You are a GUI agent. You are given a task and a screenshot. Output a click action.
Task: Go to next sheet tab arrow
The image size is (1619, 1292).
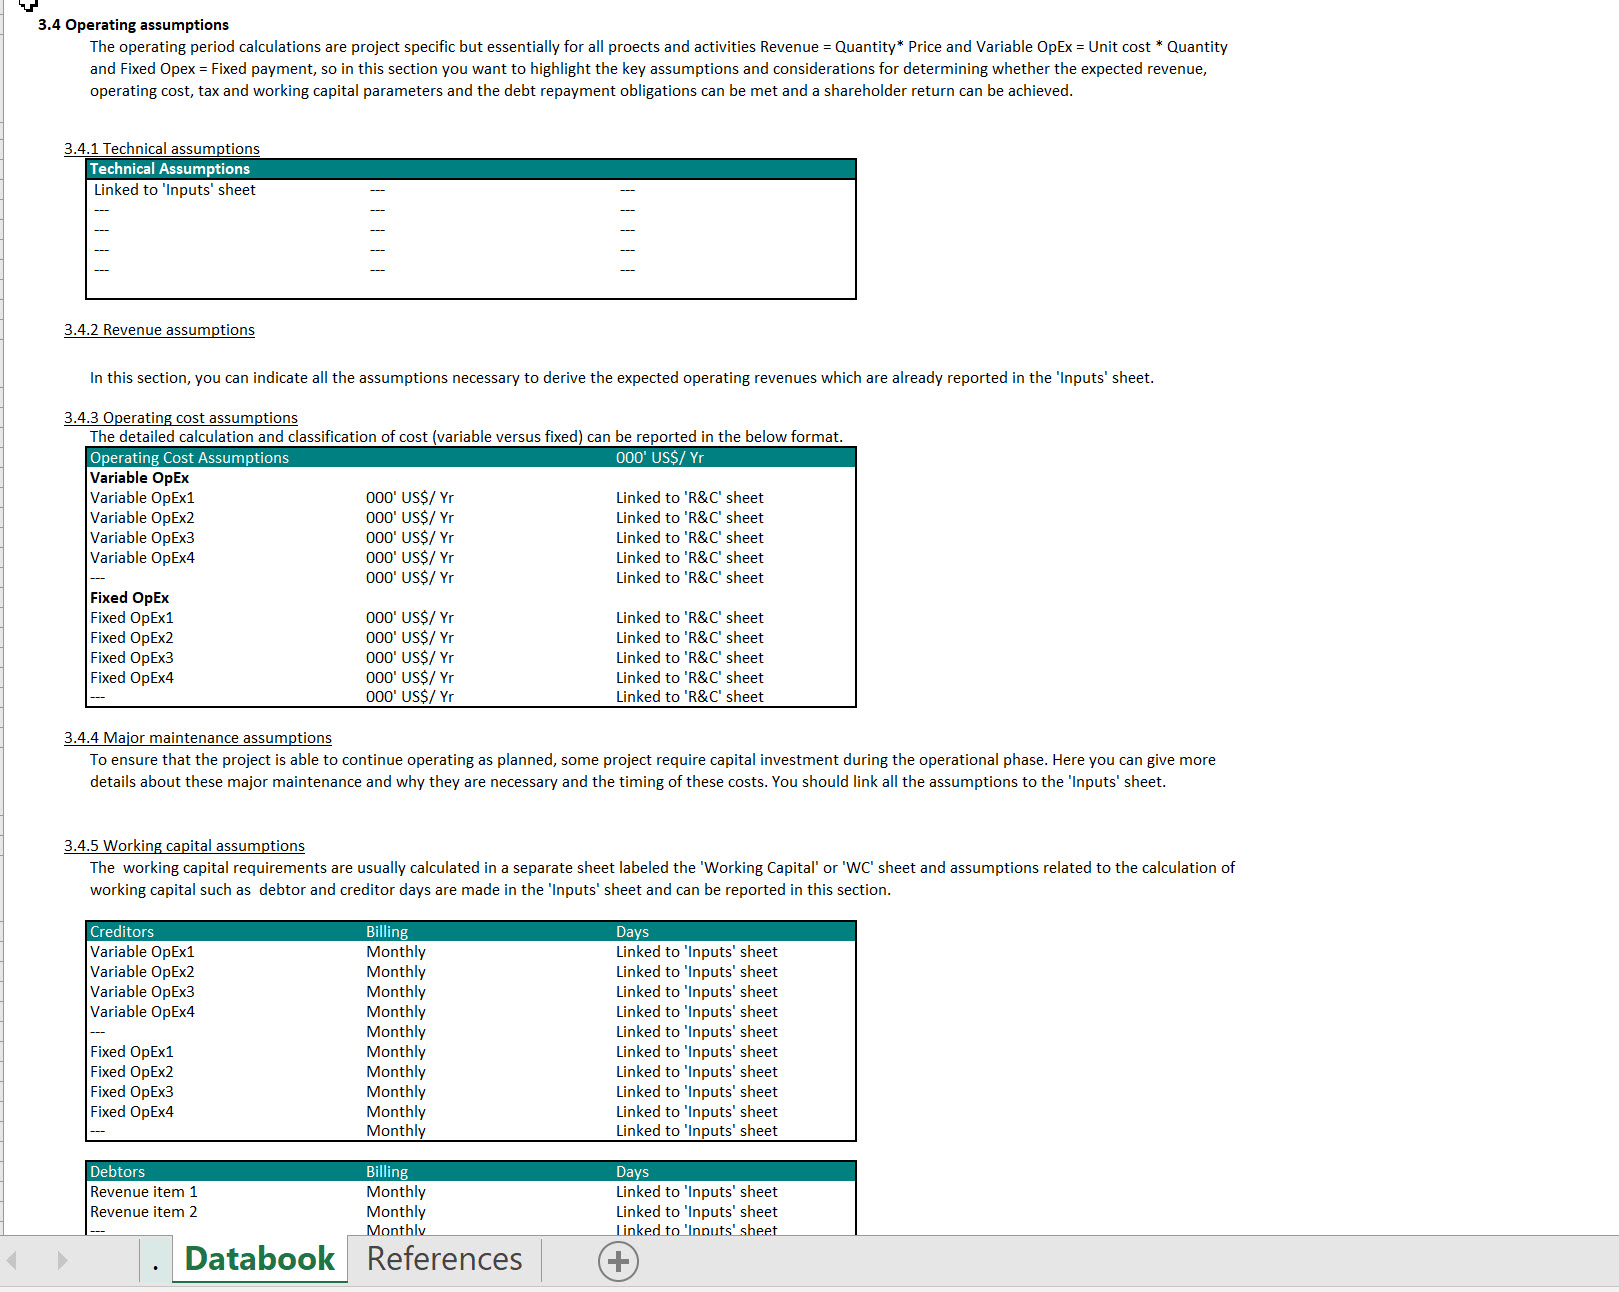pyautogui.click(x=62, y=1260)
